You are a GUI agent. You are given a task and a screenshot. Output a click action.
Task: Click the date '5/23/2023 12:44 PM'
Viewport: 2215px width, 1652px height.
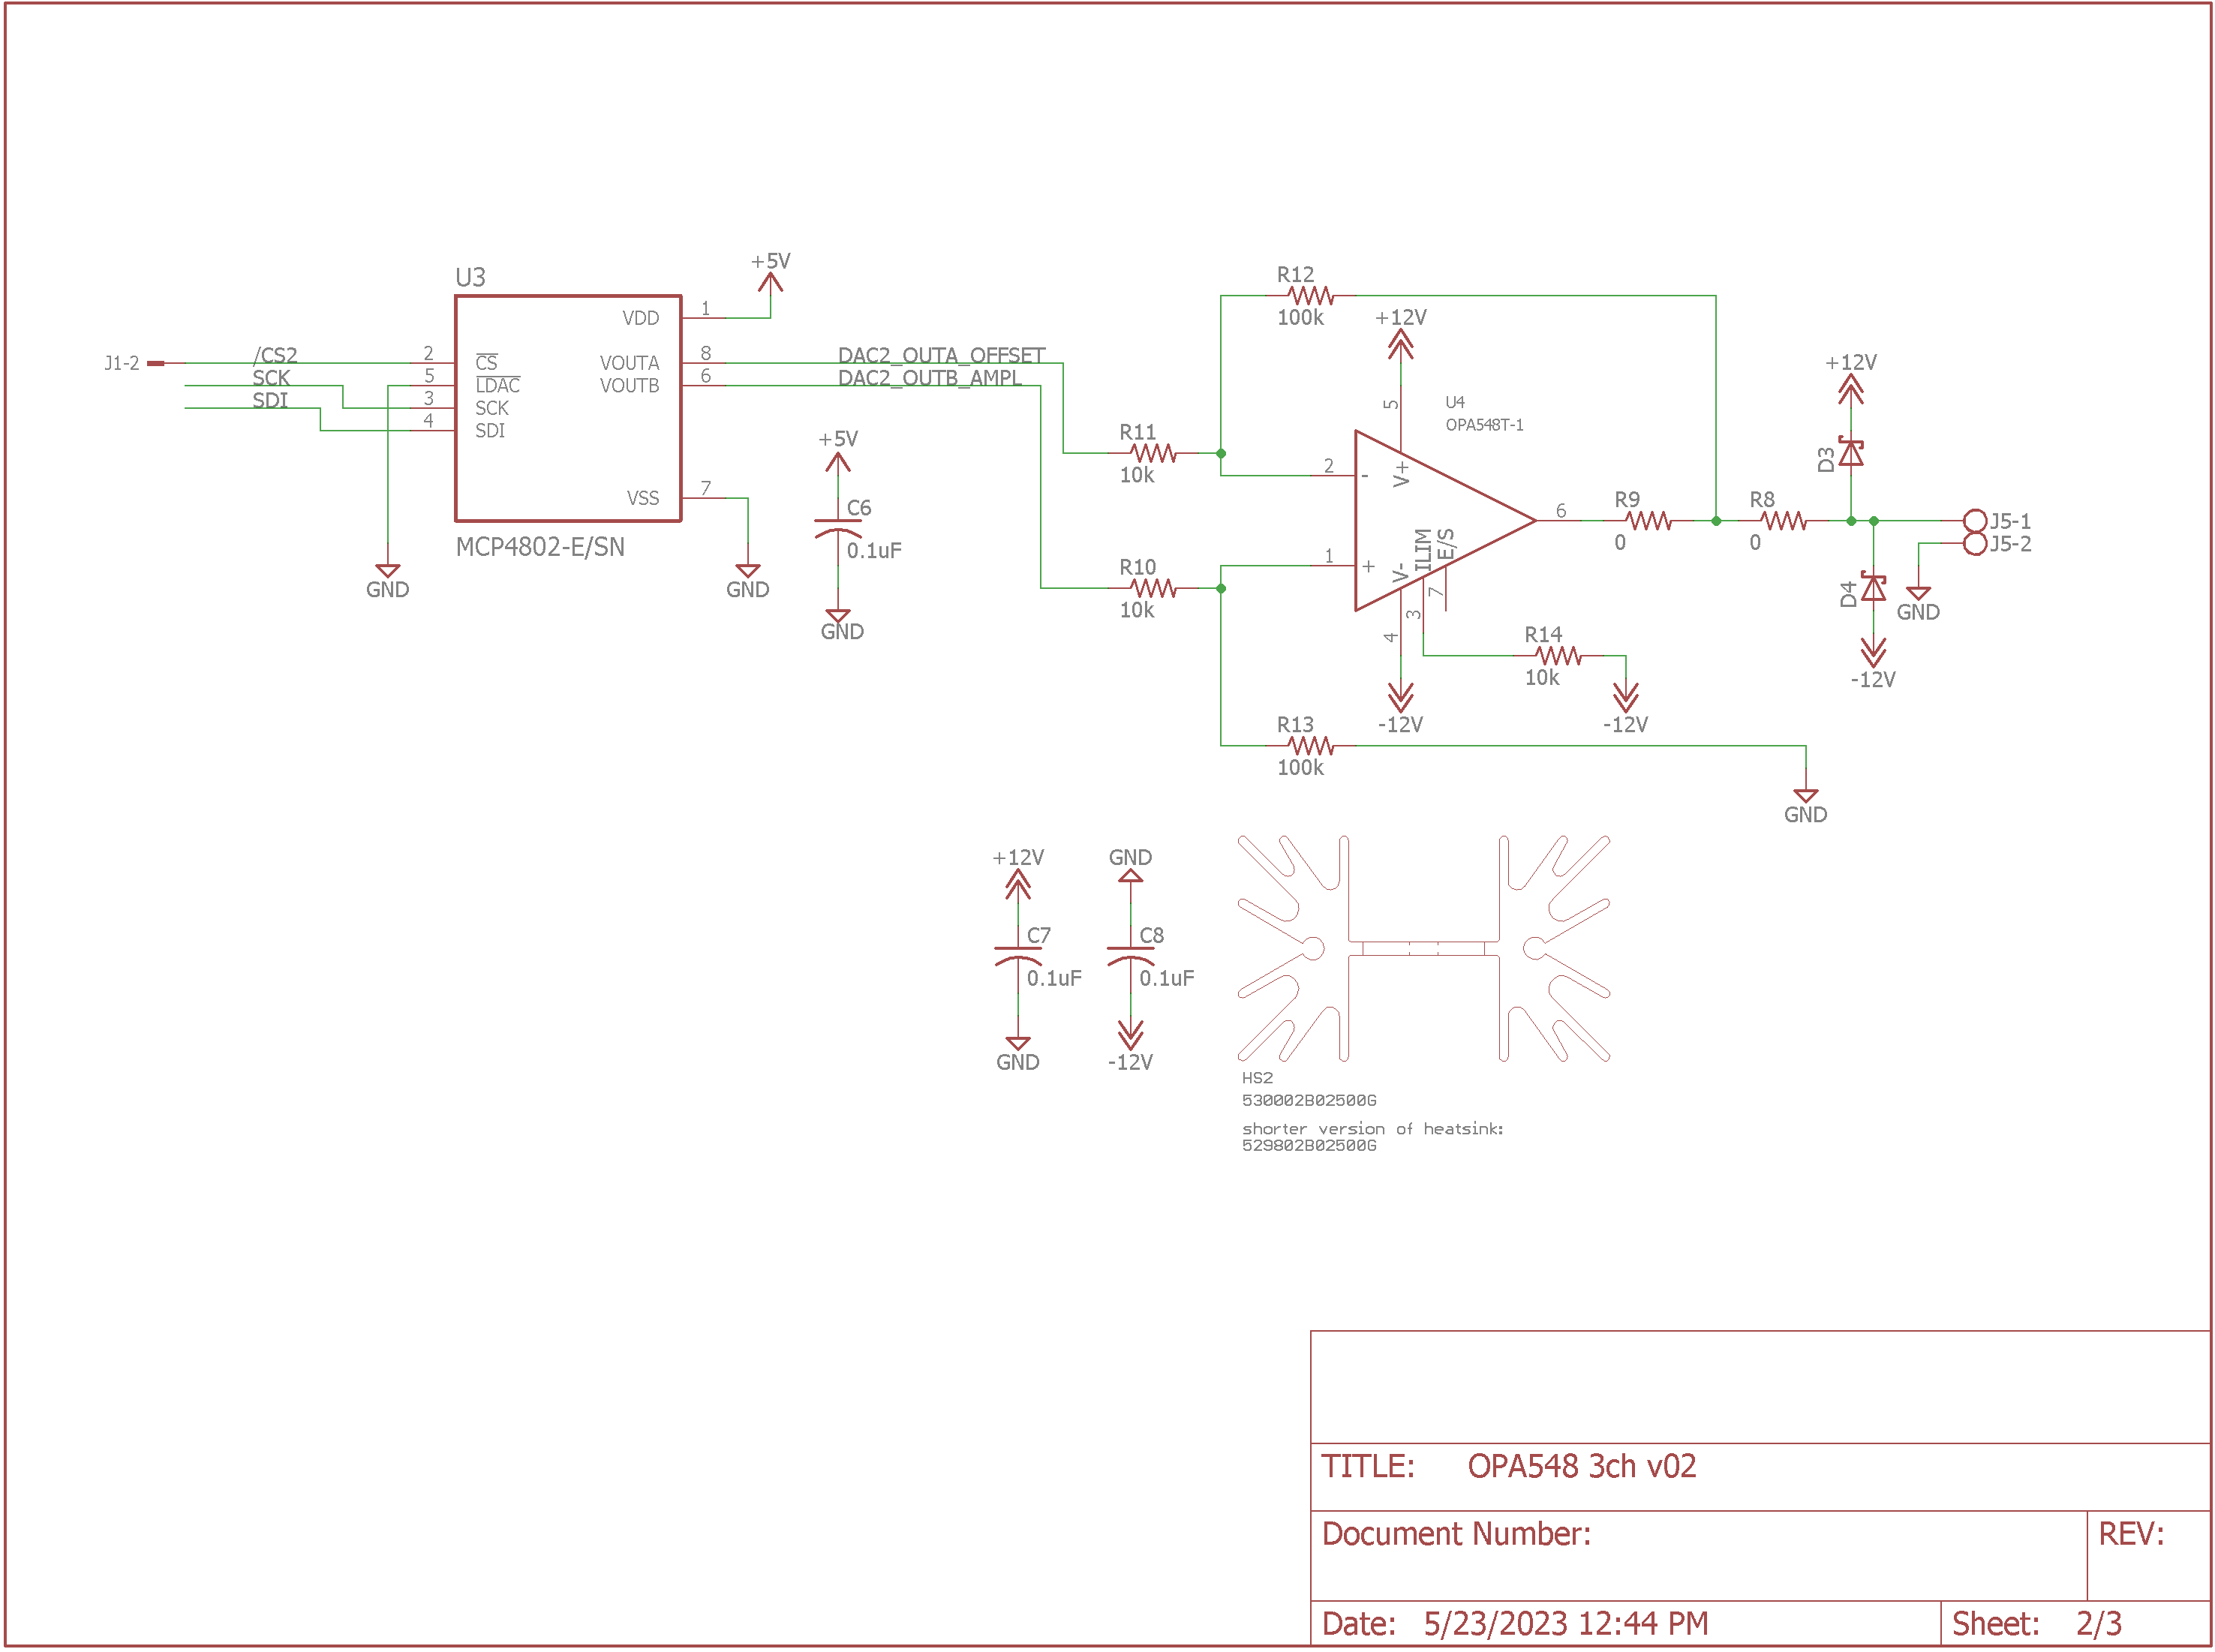click(x=1566, y=1623)
